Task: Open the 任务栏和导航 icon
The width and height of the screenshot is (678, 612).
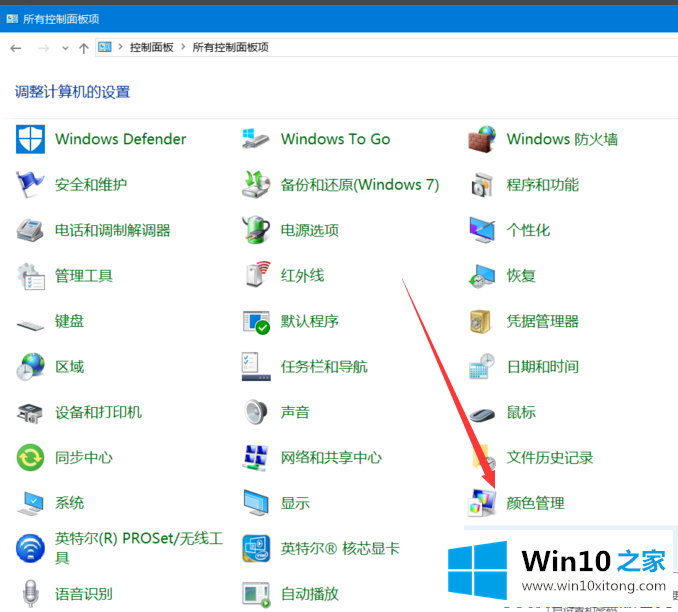Action: point(256,366)
